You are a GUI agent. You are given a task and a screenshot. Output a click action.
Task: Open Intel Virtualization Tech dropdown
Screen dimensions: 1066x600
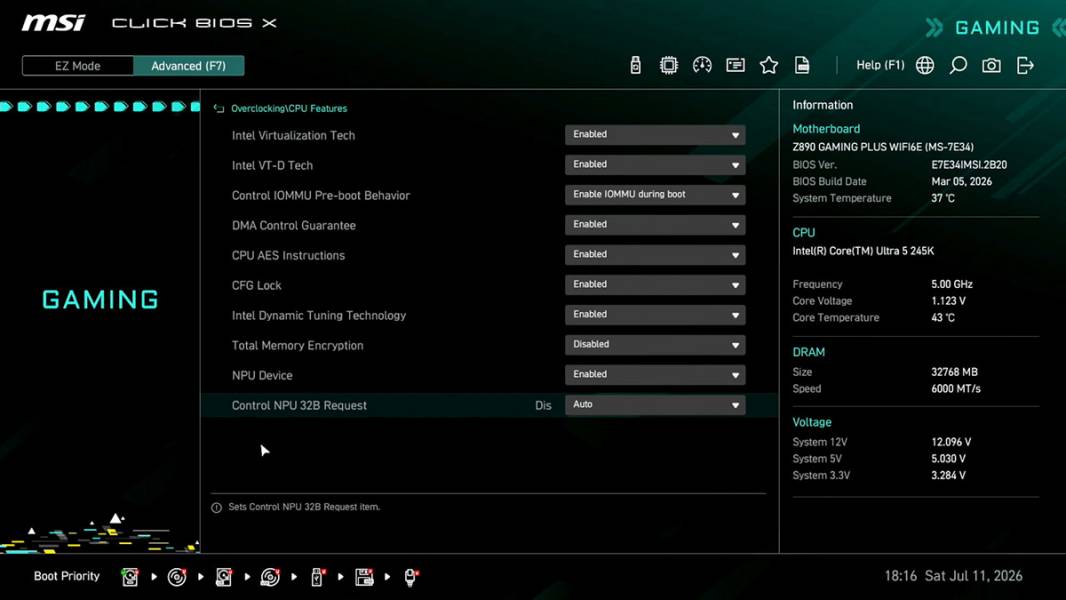(x=655, y=135)
